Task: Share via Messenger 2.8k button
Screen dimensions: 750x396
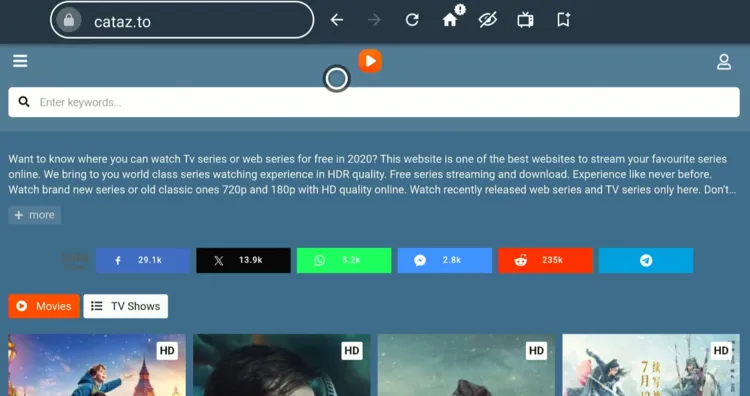Action: (445, 260)
